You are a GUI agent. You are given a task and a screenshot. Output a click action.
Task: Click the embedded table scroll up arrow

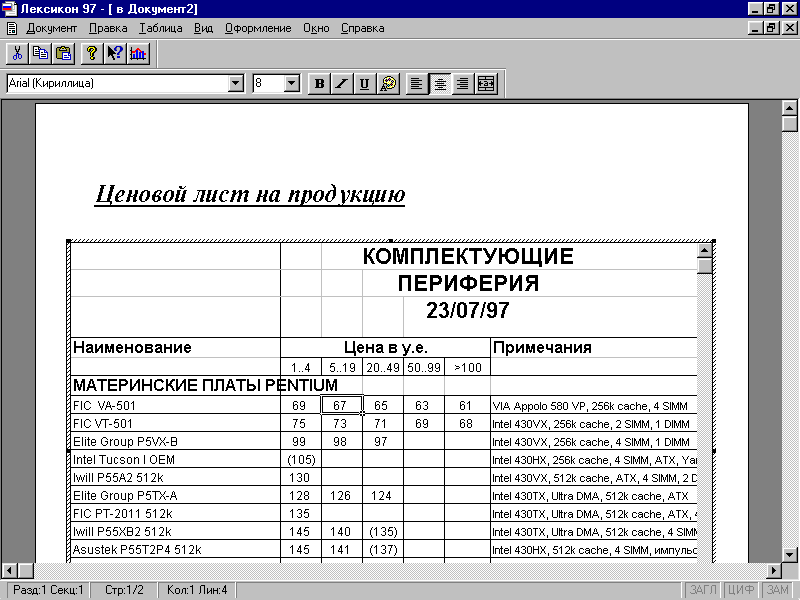point(705,251)
